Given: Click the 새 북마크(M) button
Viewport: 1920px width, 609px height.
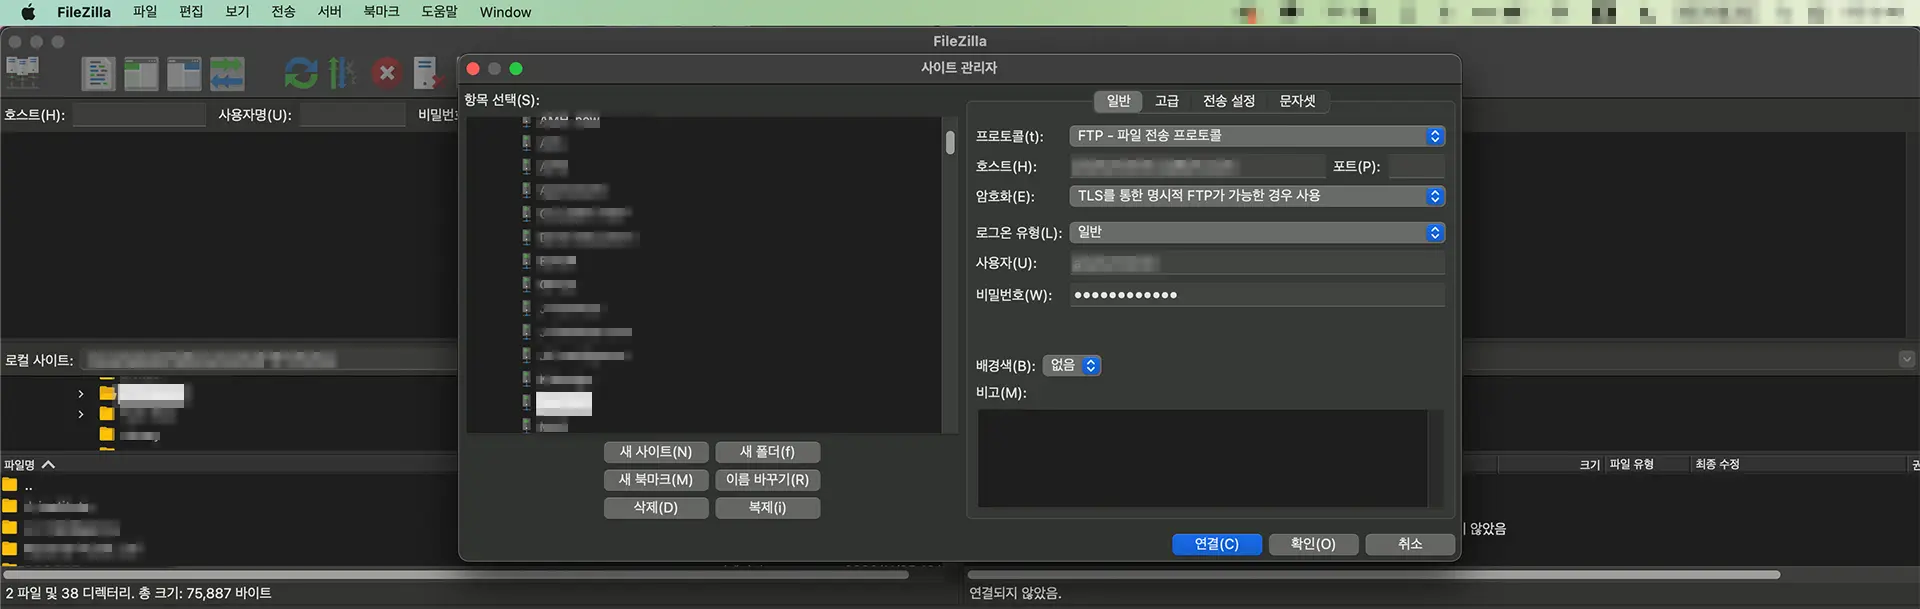Looking at the screenshot, I should 656,480.
